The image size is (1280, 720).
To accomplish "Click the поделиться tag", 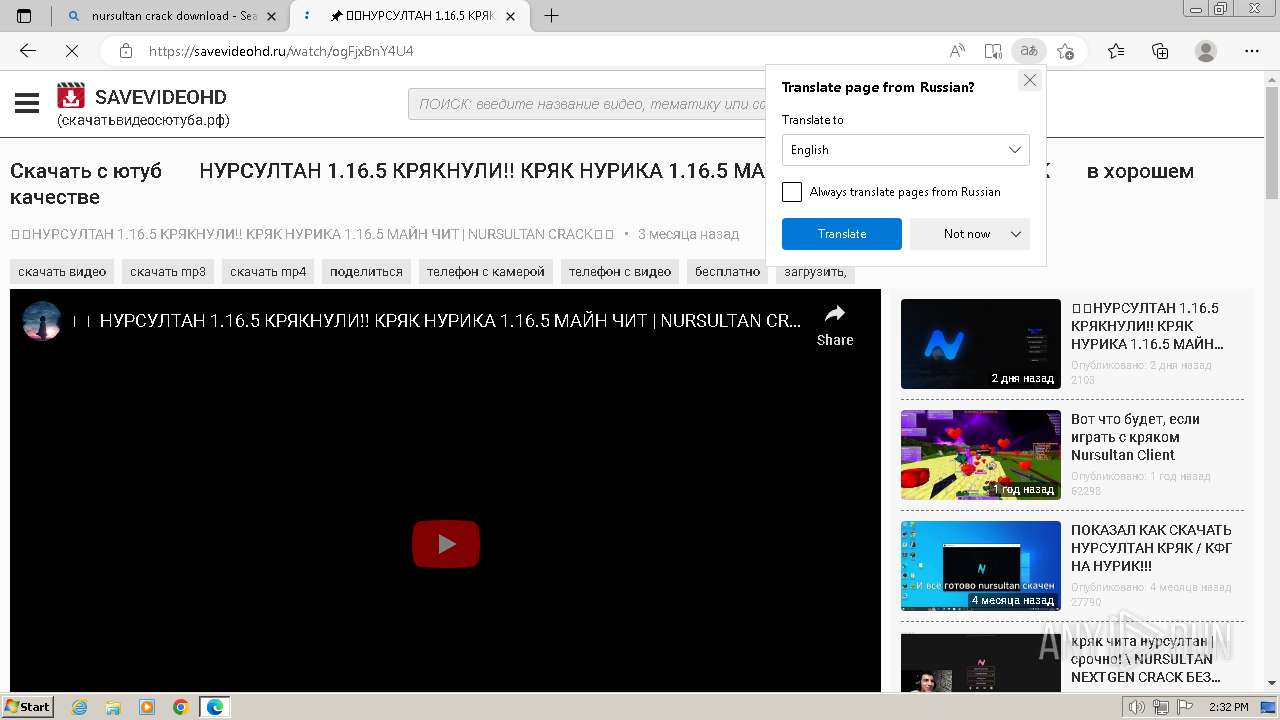I will (x=366, y=271).
